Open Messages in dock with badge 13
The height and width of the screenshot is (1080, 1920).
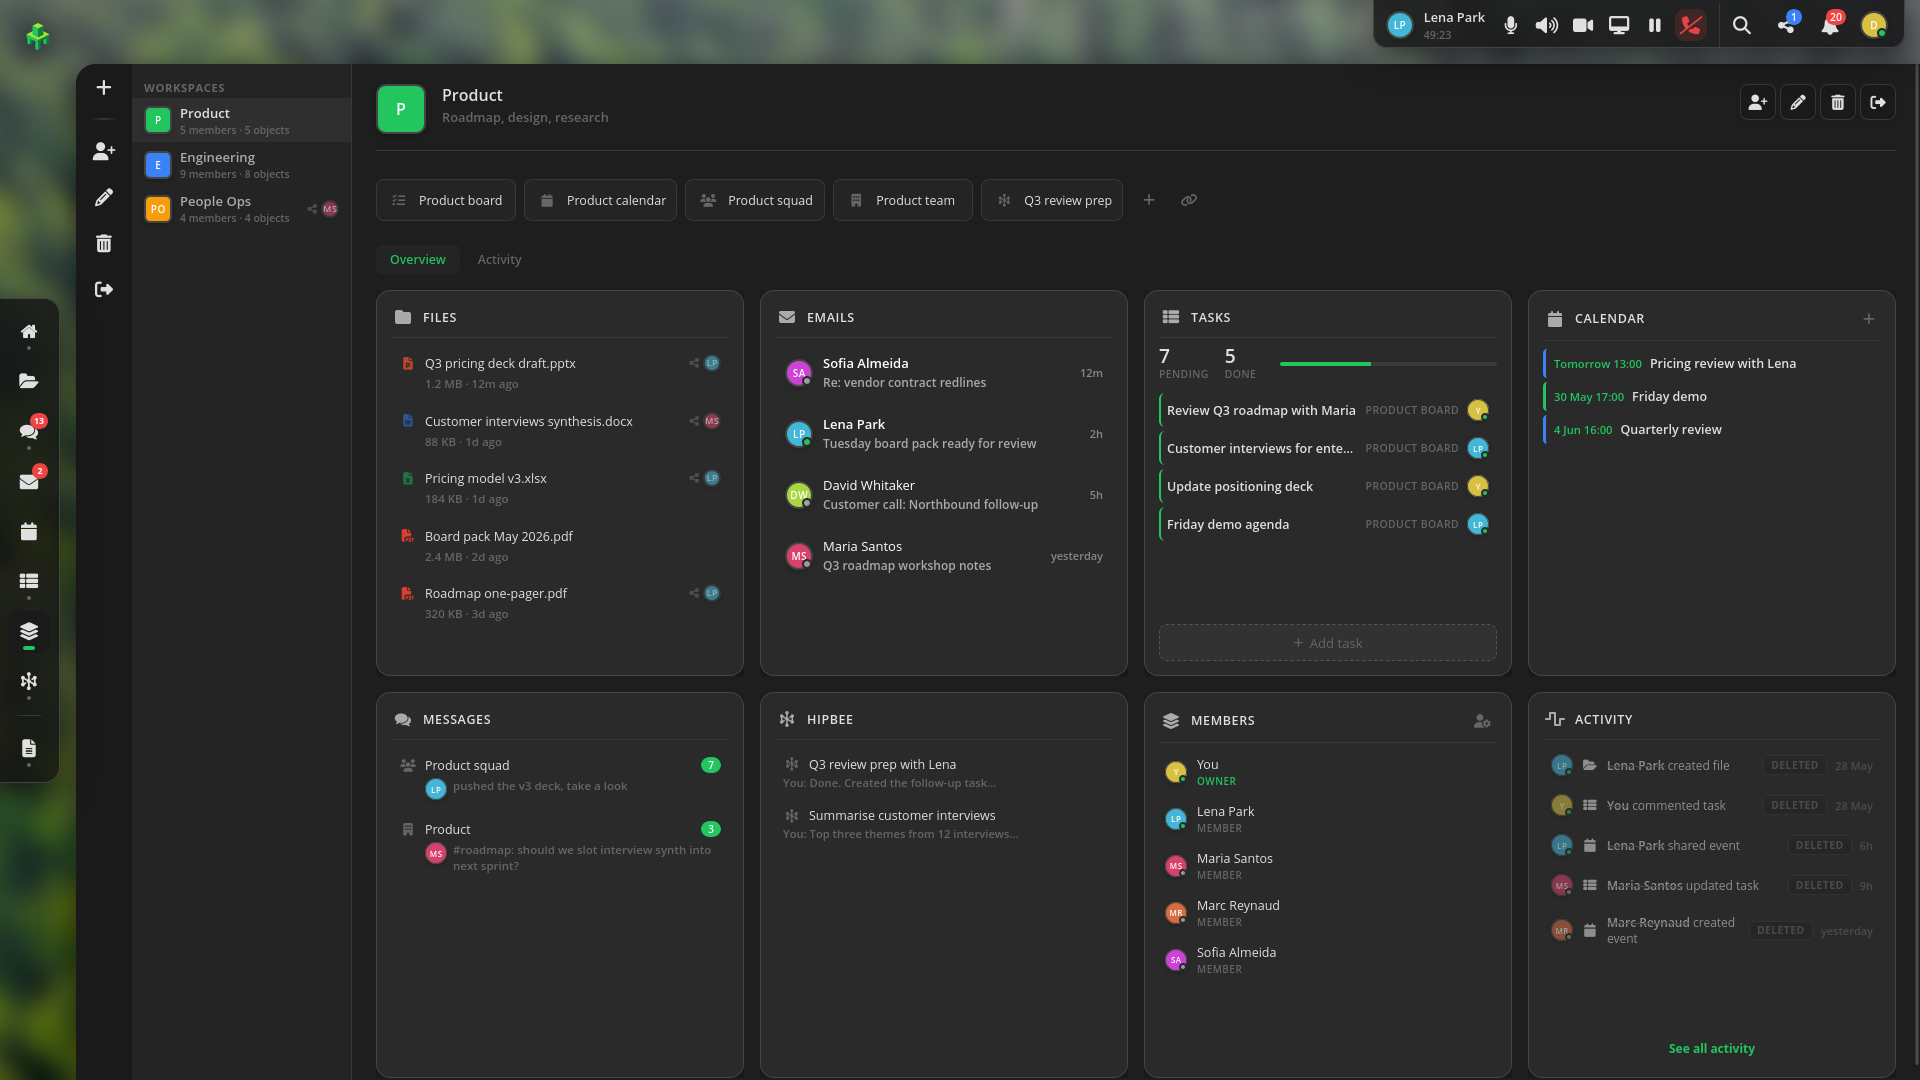click(x=29, y=431)
